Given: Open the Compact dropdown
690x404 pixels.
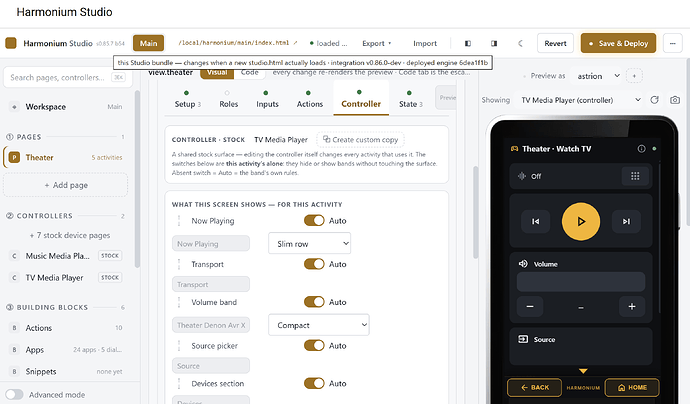Looking at the screenshot, I should click(x=319, y=325).
